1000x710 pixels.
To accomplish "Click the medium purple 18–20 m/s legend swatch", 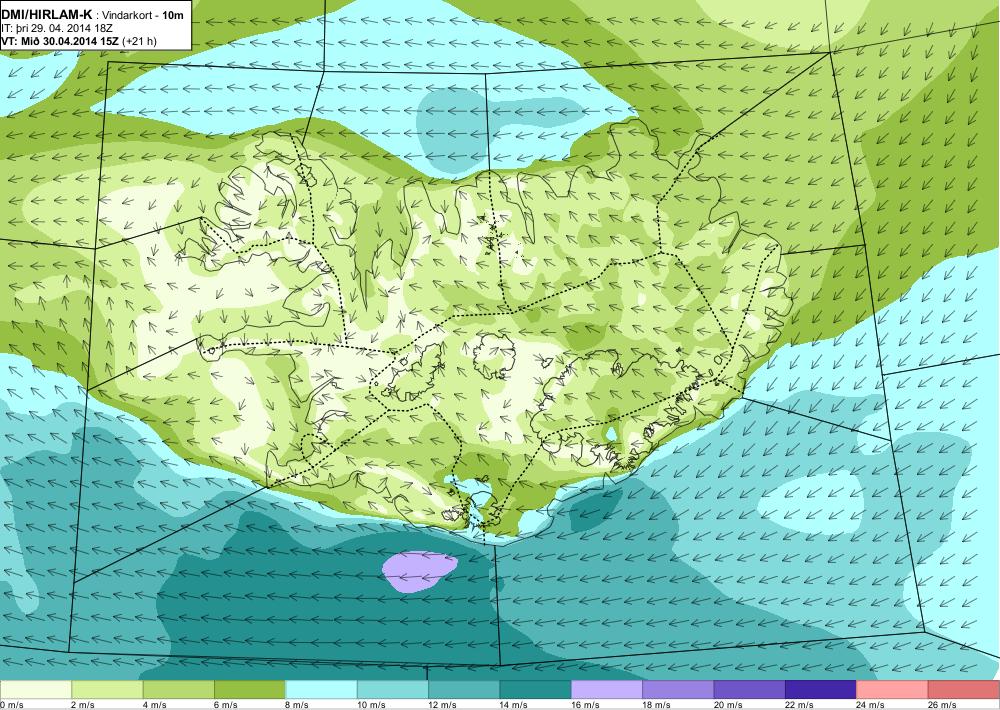I will point(679,690).
